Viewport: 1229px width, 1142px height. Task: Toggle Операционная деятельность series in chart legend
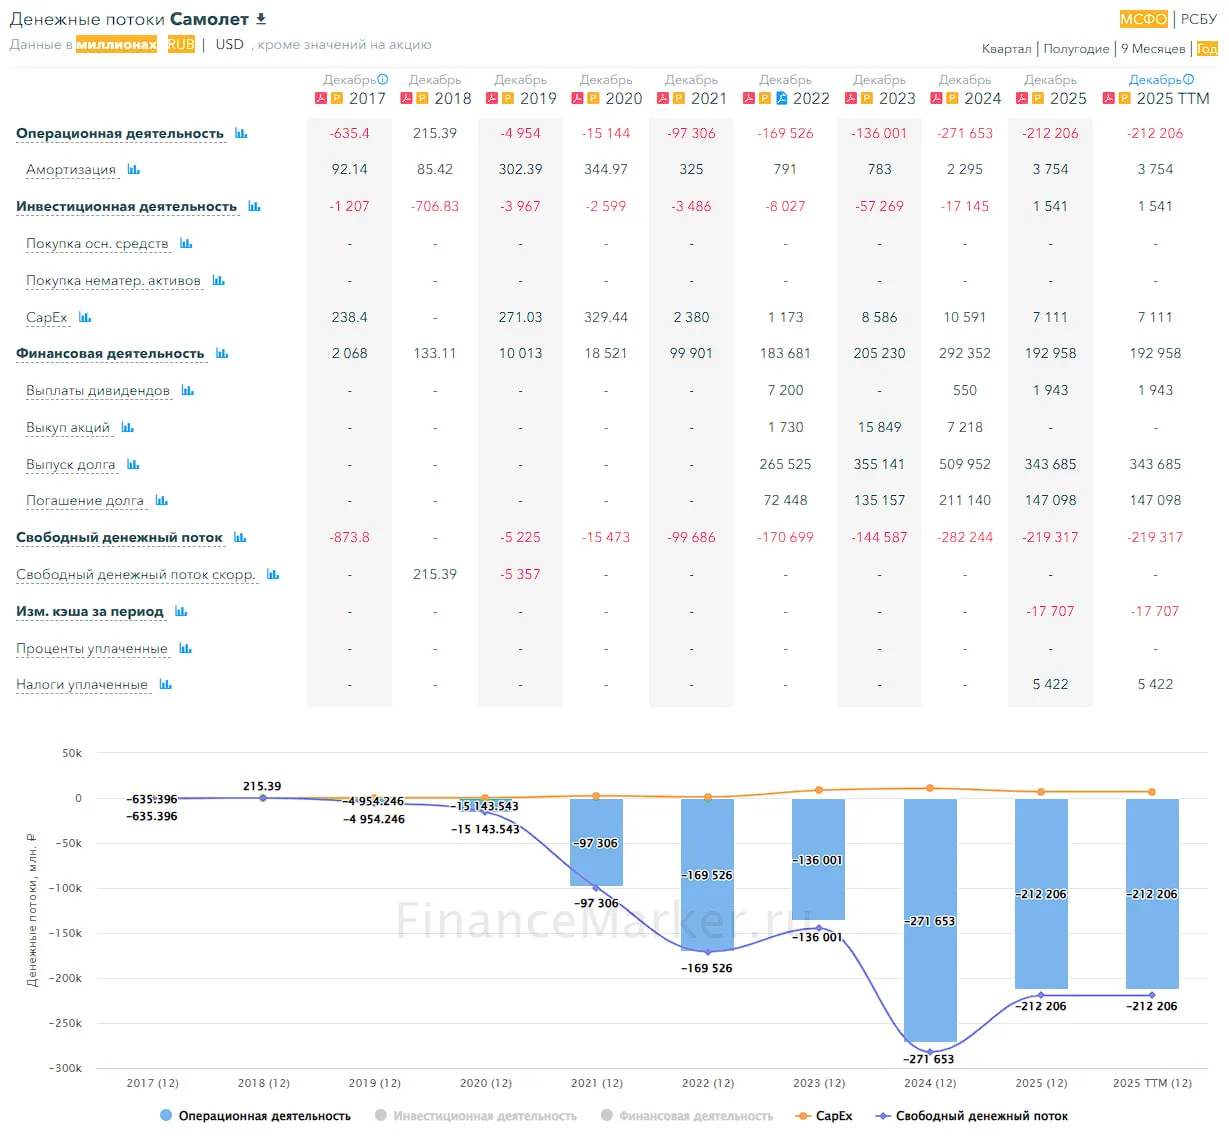tap(255, 1116)
